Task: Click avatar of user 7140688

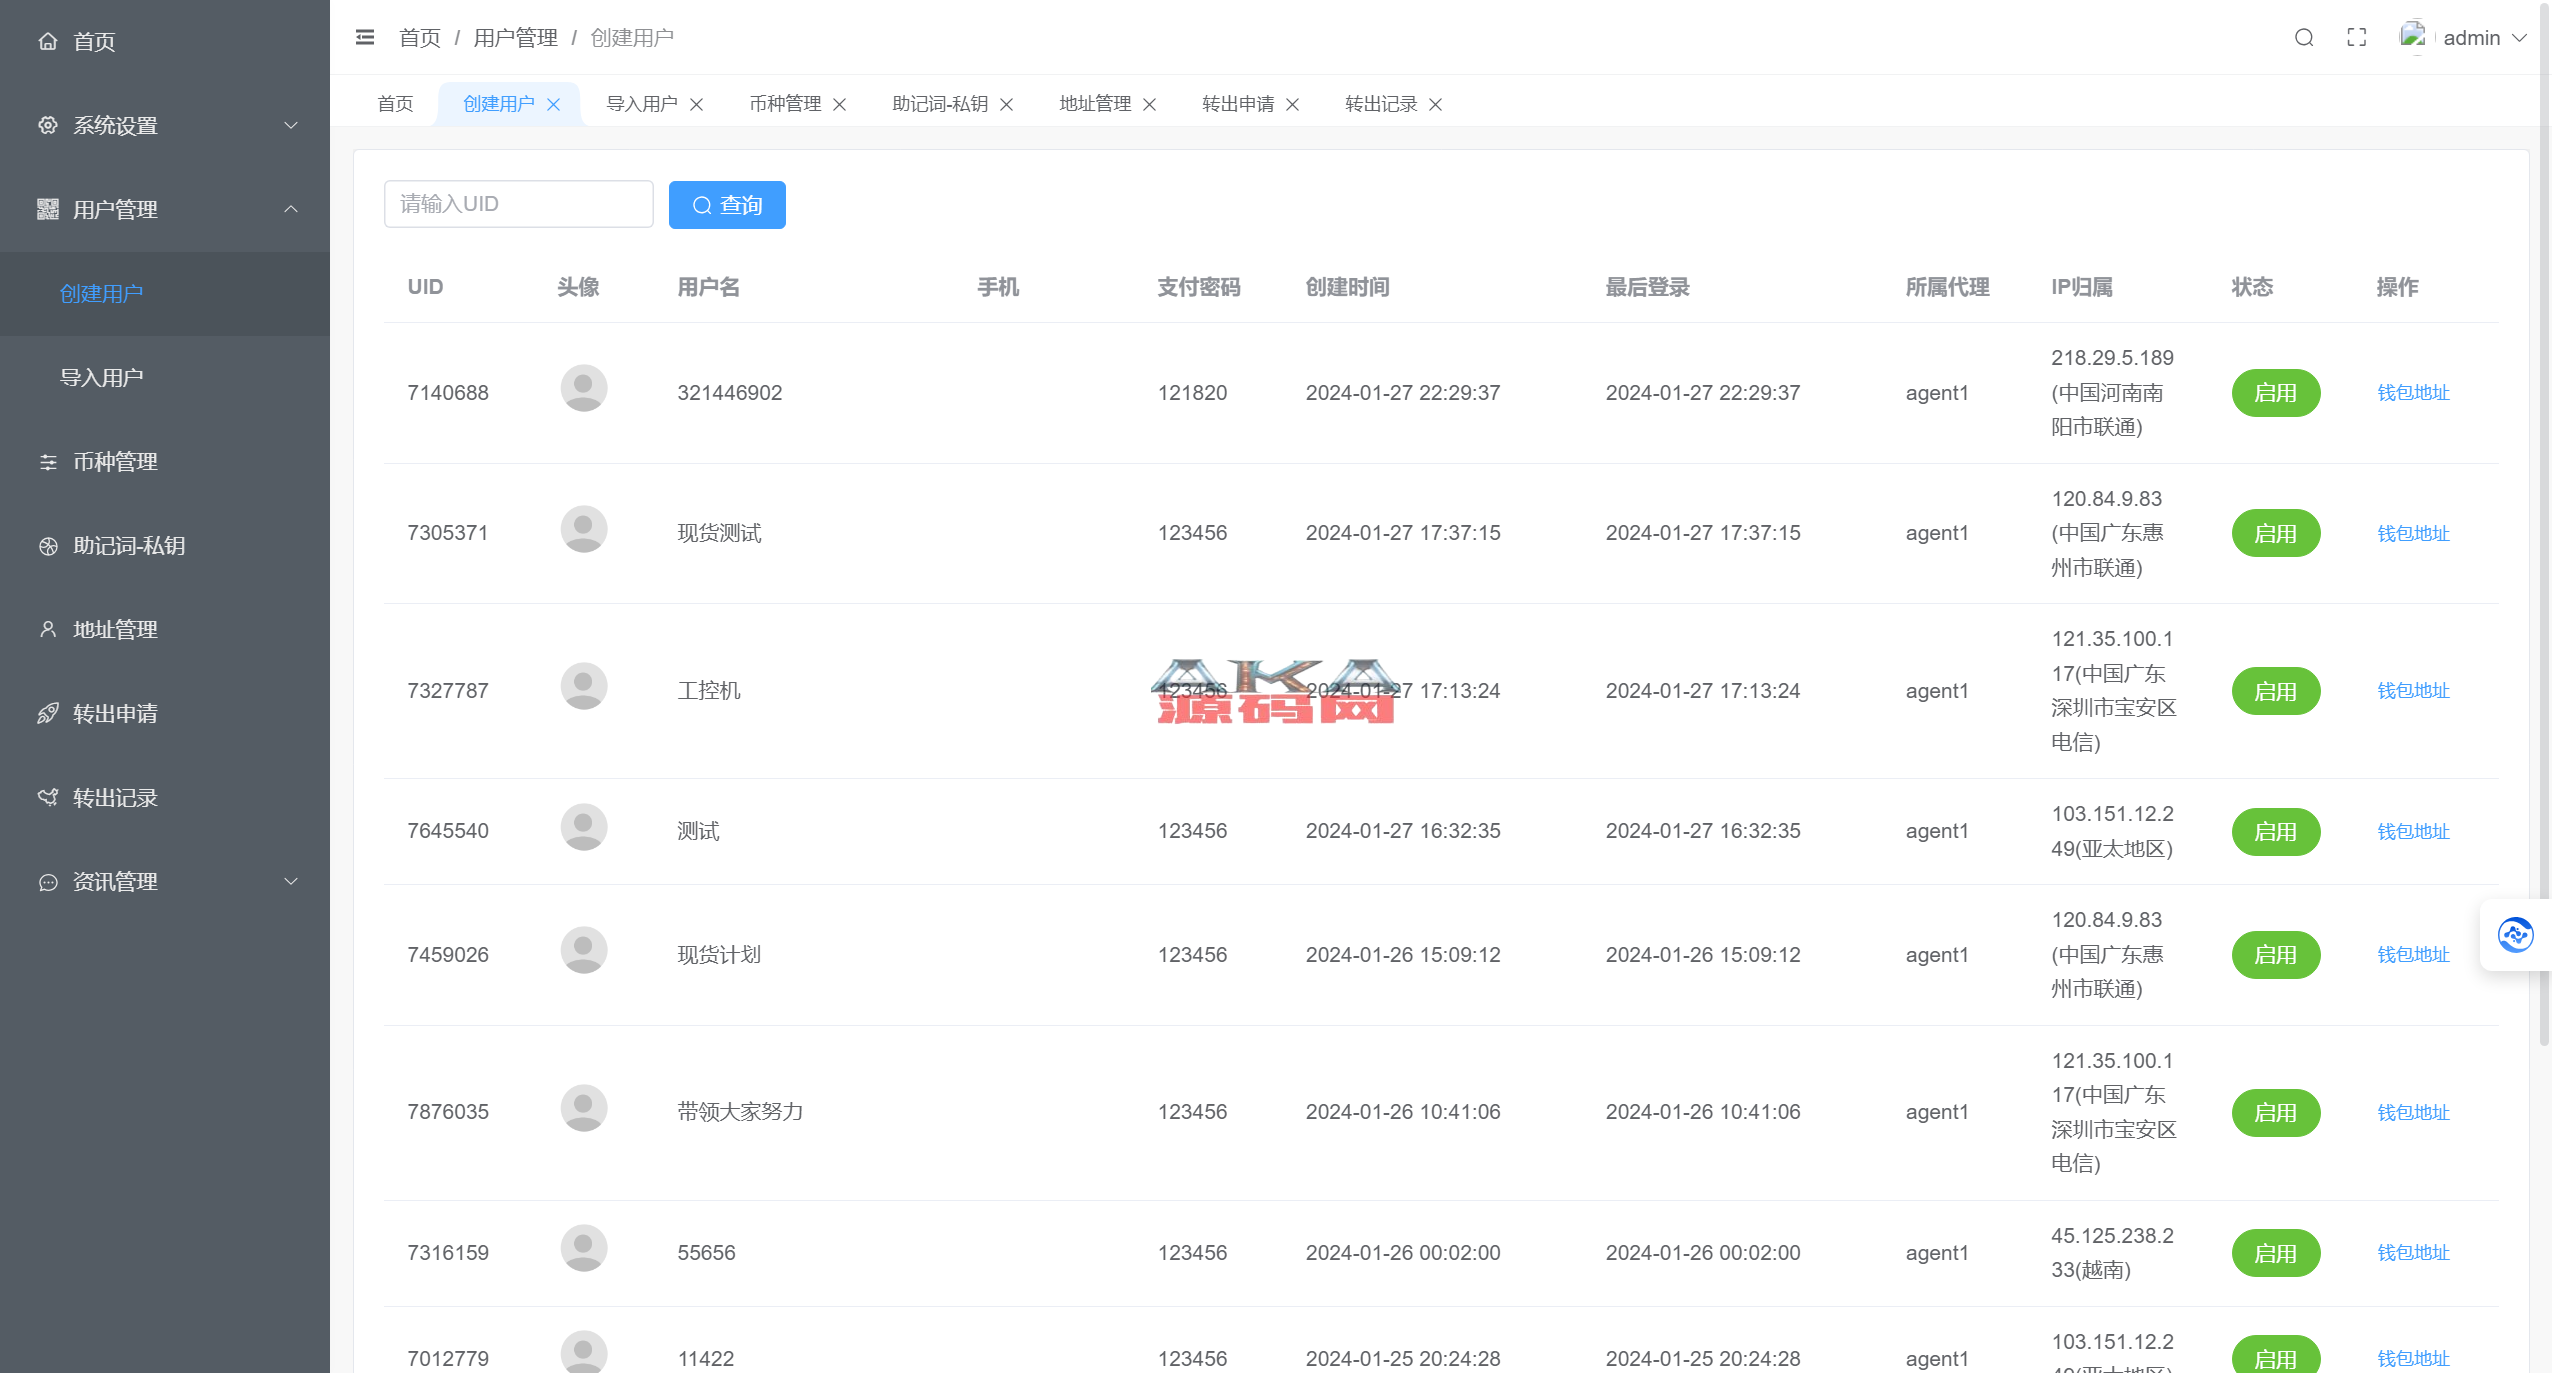Action: click(584, 388)
